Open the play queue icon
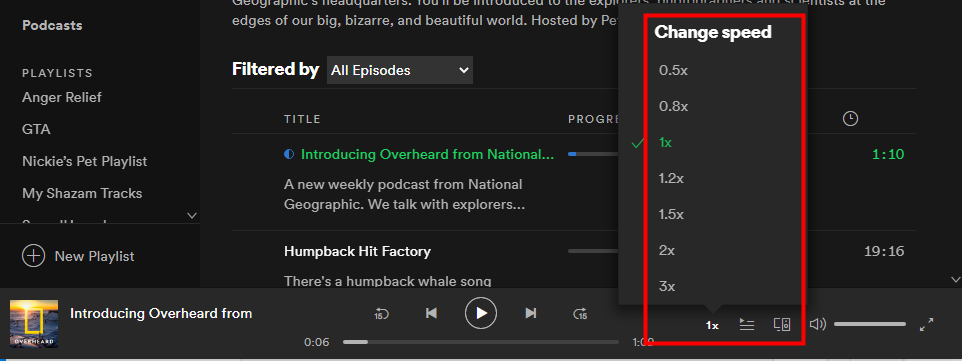 (747, 325)
